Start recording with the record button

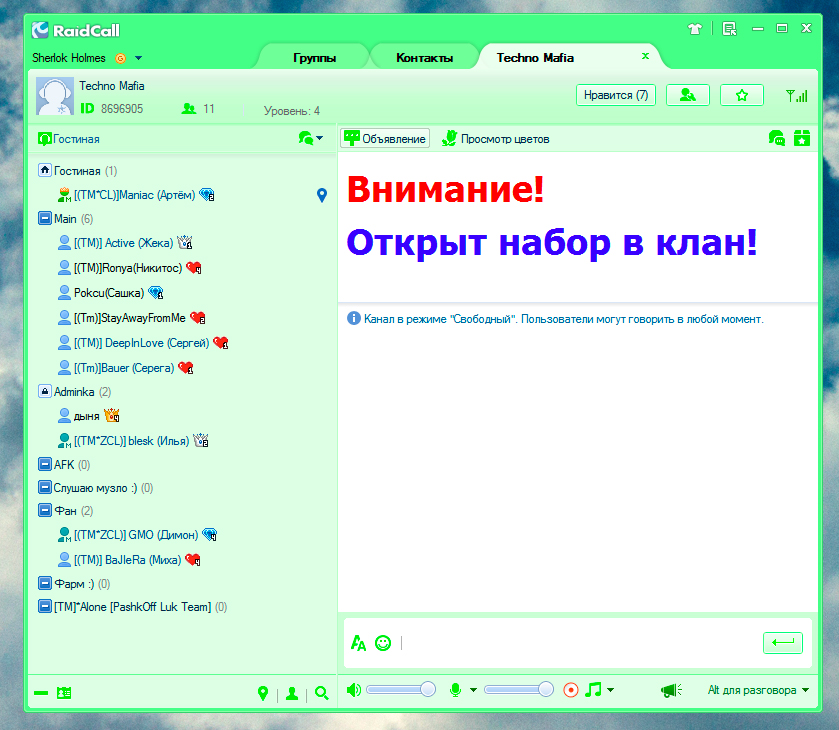tap(571, 690)
